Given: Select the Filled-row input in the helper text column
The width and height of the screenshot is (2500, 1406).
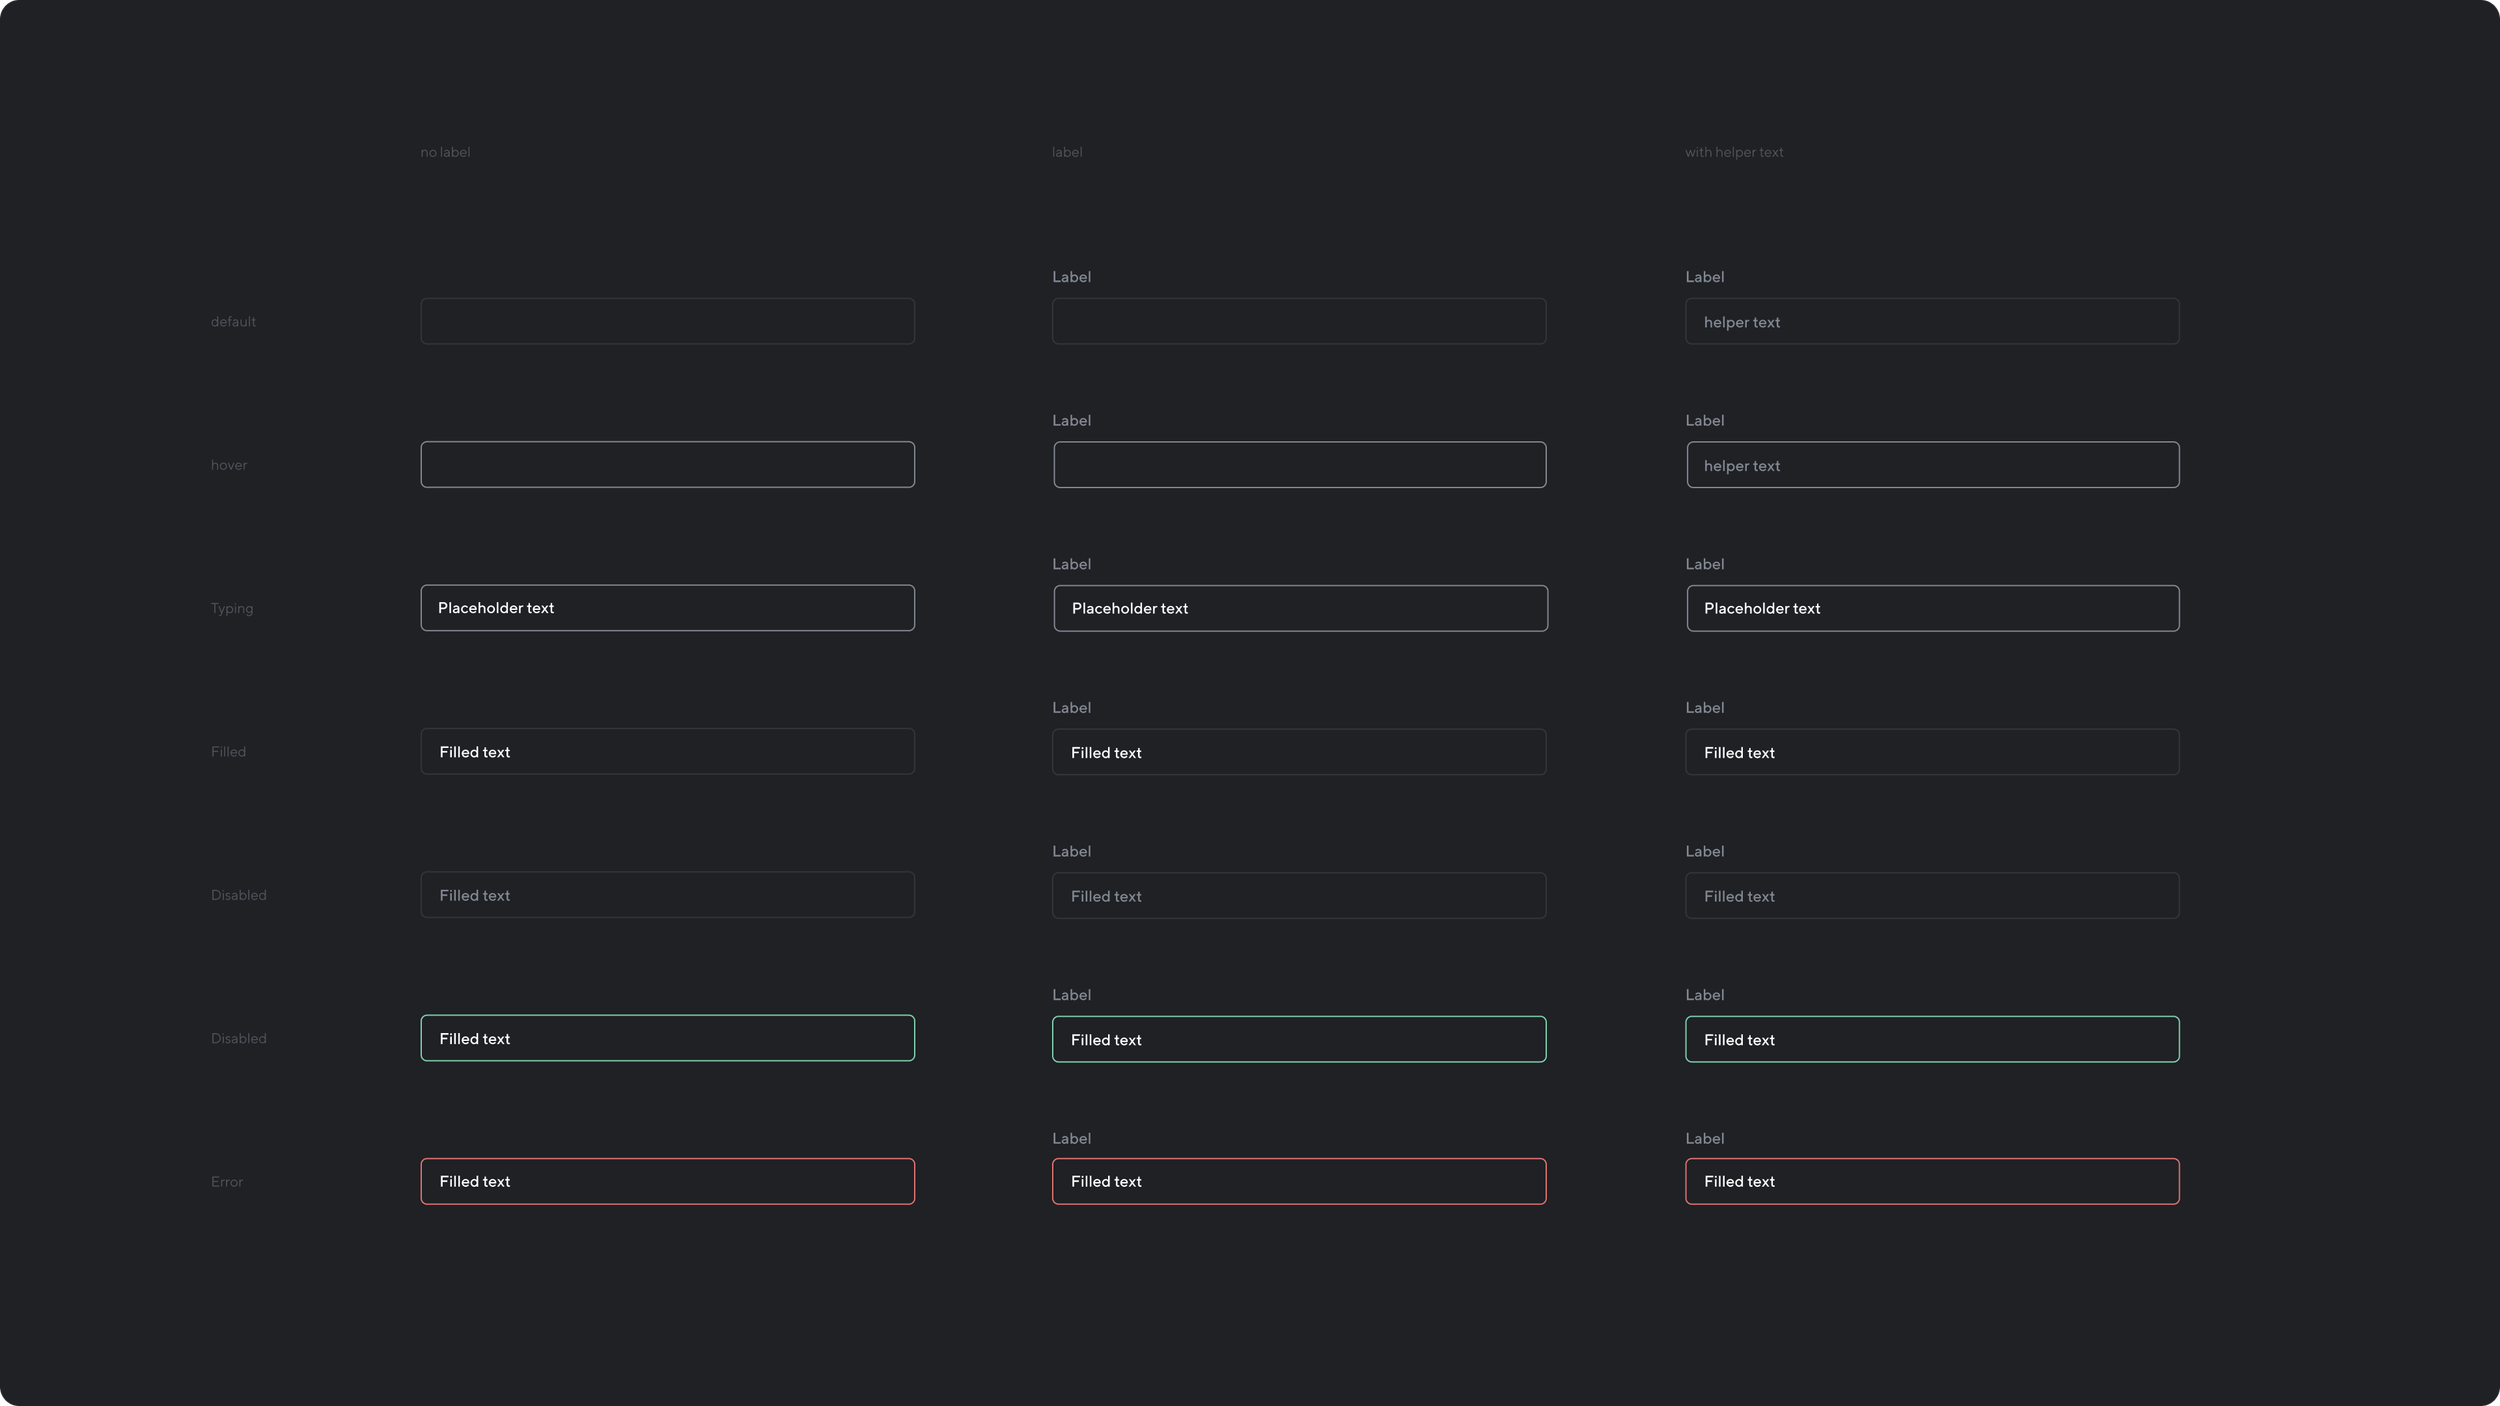Looking at the screenshot, I should tap(1931, 752).
